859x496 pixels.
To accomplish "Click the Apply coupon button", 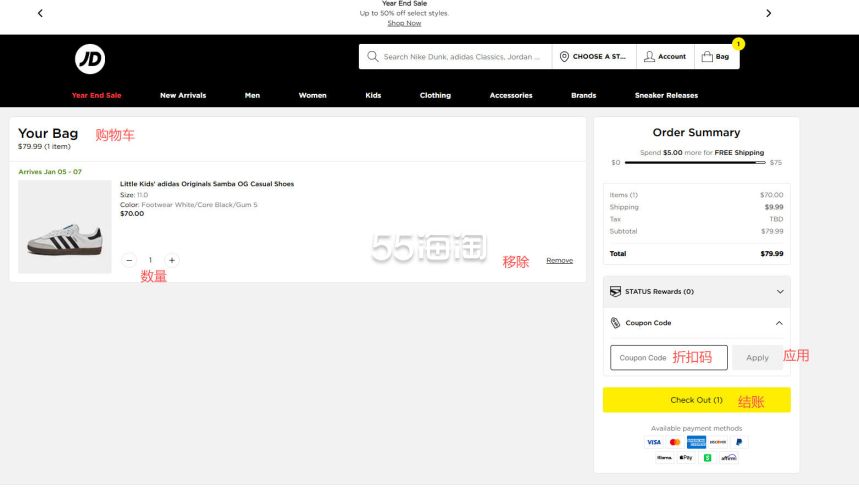I will (x=757, y=358).
